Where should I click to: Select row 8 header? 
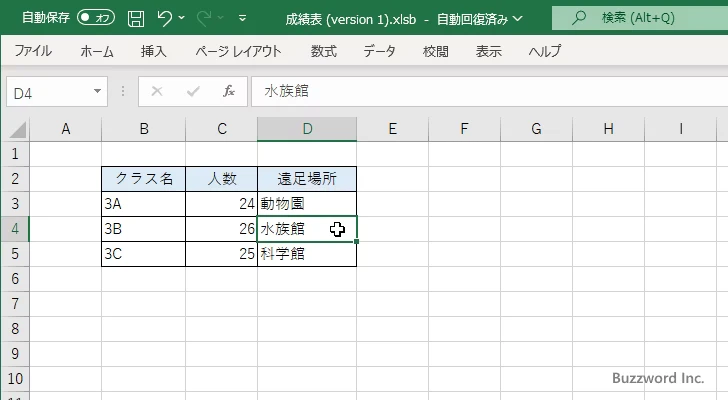pos(15,329)
